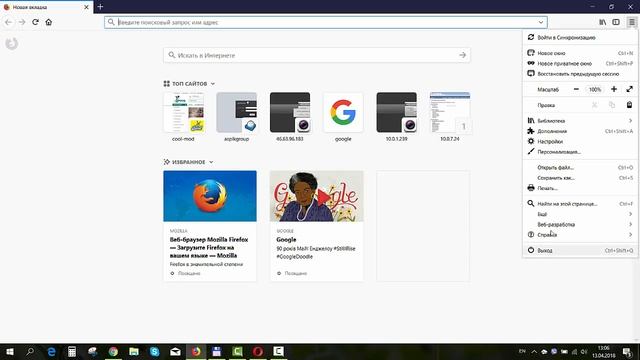Open the Google doodle highlight card
Screen dimensions: 640x360
(316, 226)
